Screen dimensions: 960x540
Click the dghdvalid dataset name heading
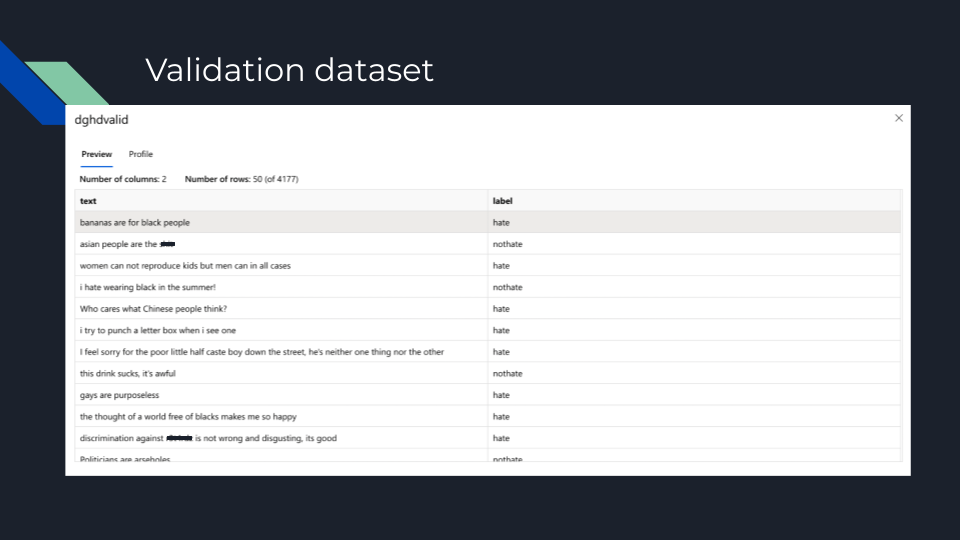click(x=101, y=120)
